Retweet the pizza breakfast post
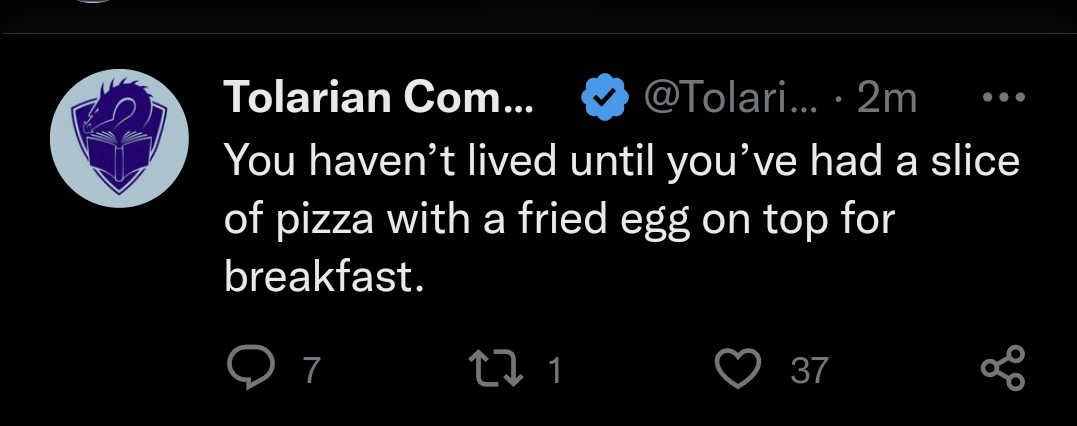 coord(496,368)
